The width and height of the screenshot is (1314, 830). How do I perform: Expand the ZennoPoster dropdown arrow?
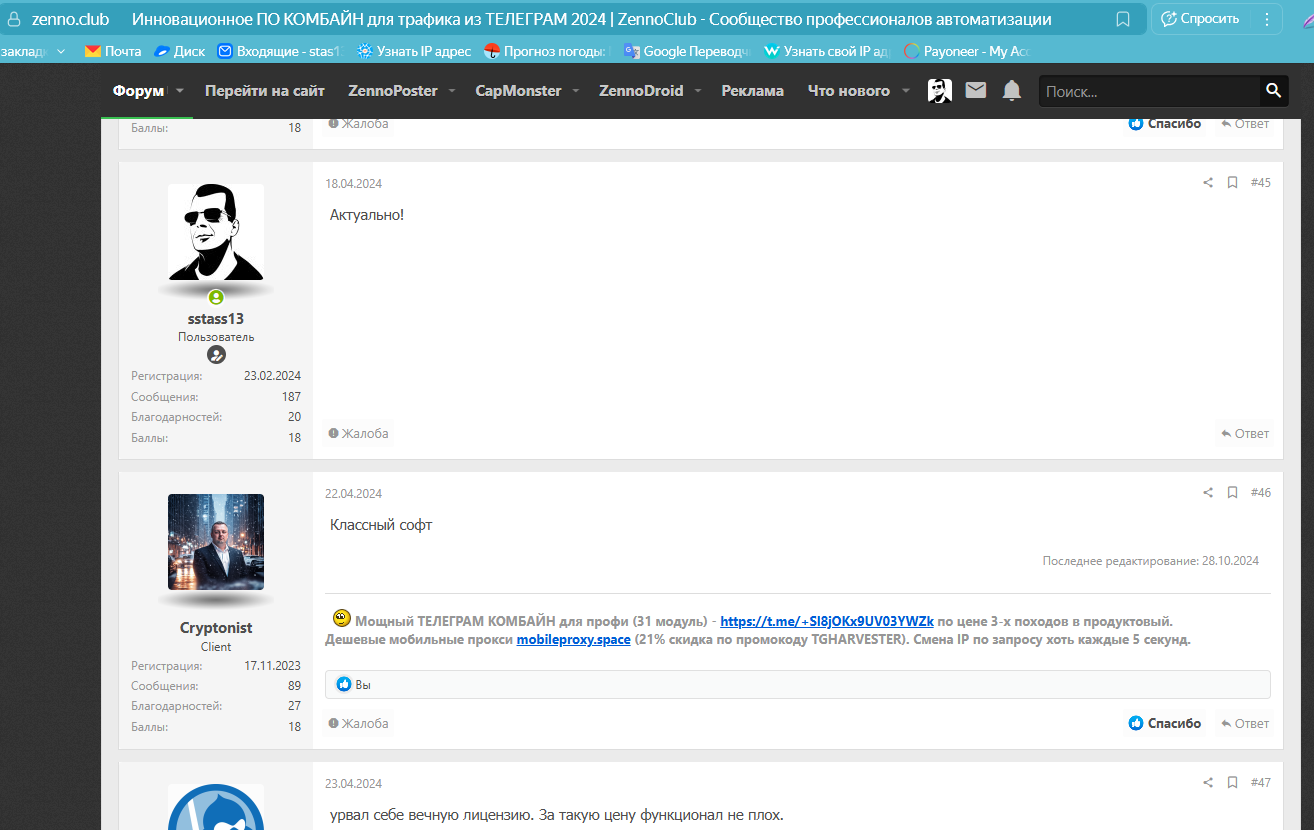click(452, 91)
